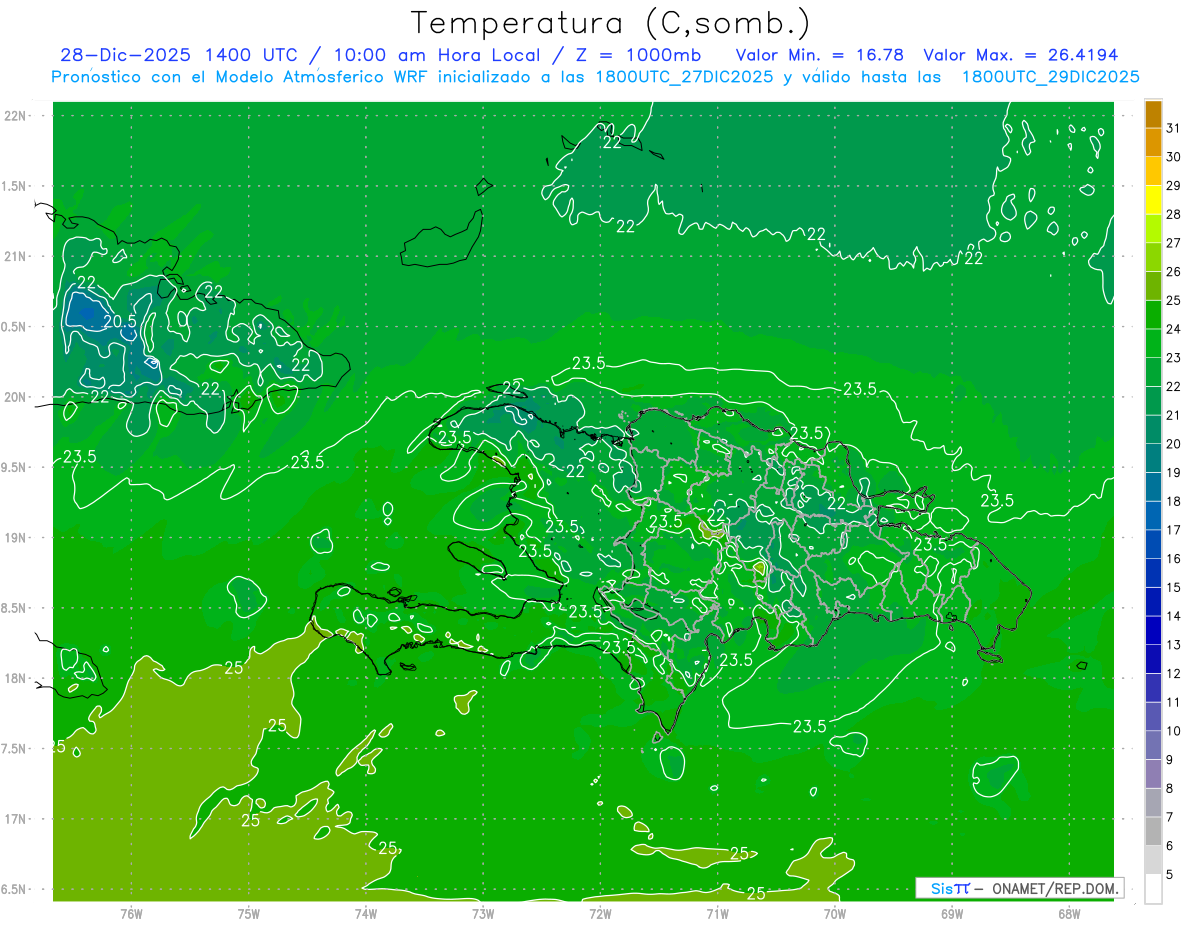Click the '76W' longitude axis label
The height and width of the screenshot is (927, 1200).
point(131,913)
